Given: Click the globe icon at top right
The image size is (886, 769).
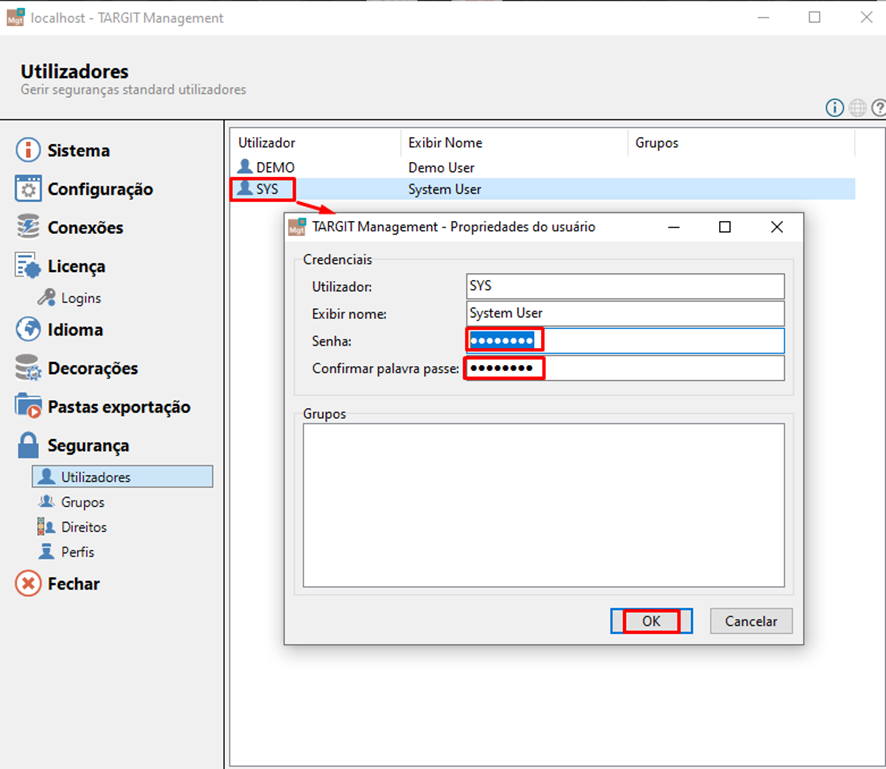Looking at the screenshot, I should point(857,107).
